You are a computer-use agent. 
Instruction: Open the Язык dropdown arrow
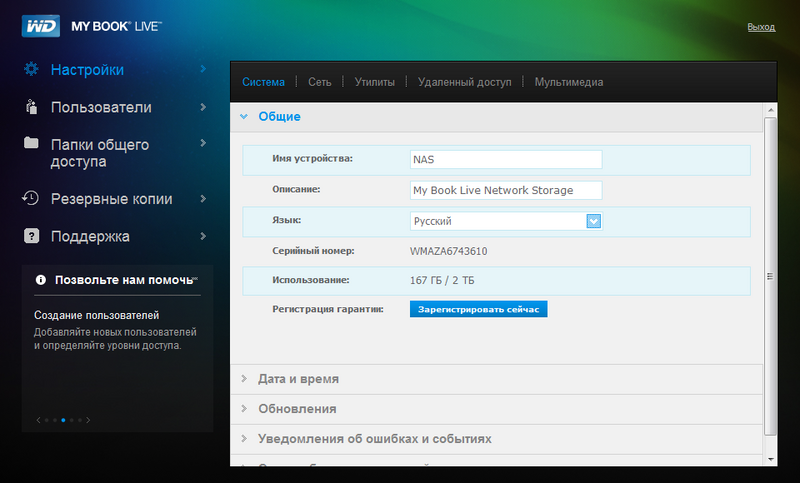point(593,221)
